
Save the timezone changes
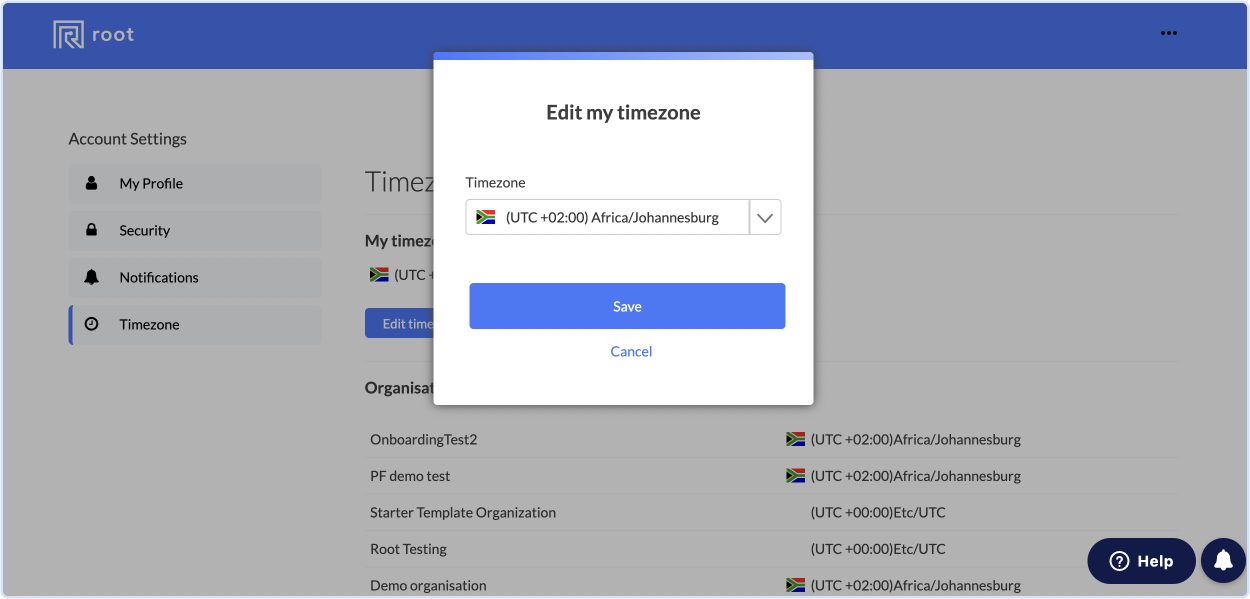[x=627, y=306]
